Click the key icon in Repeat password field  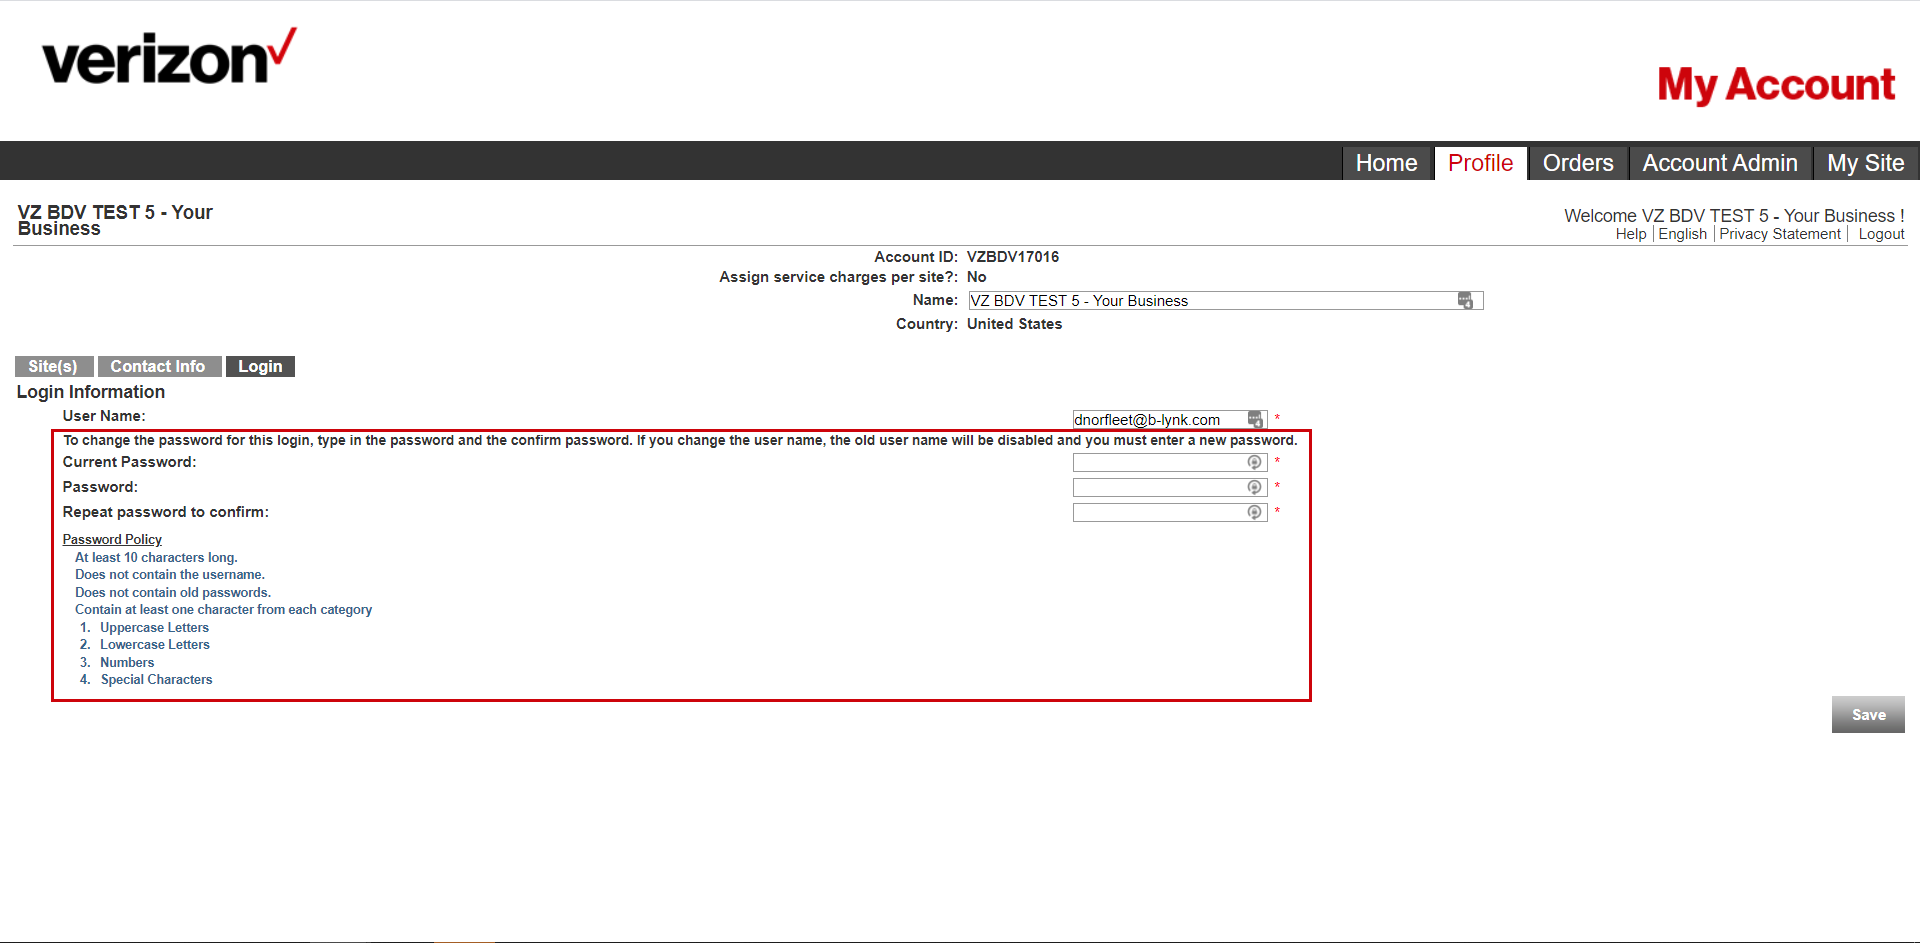(x=1254, y=512)
